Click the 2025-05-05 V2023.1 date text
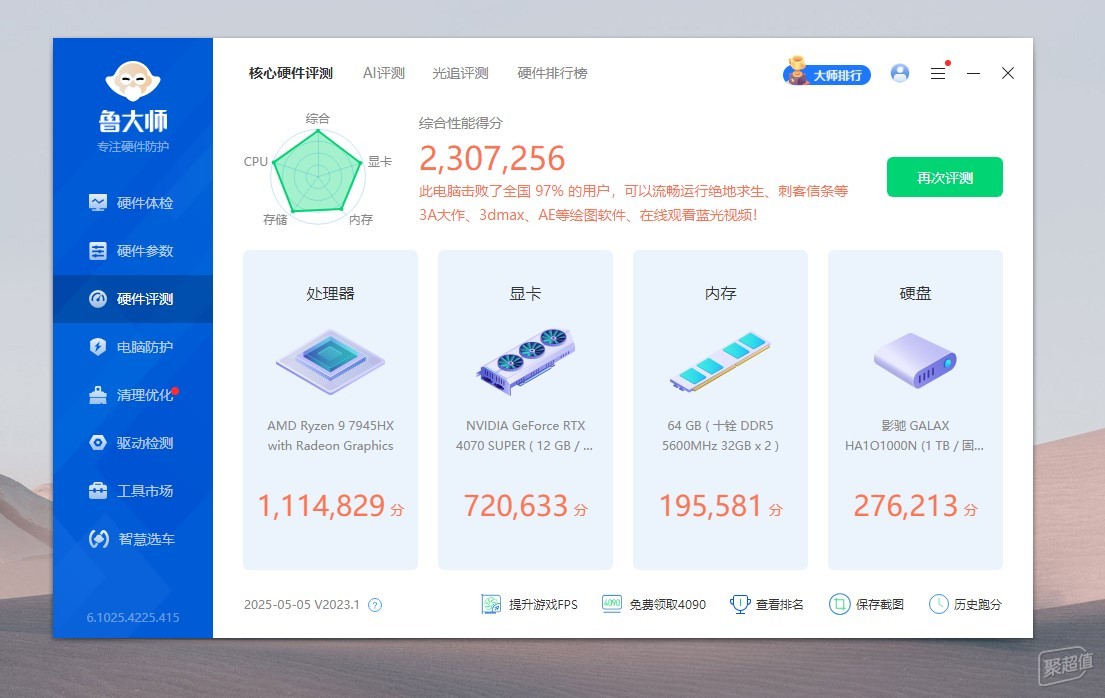Screen dimensions: 1105x698 (x=302, y=605)
